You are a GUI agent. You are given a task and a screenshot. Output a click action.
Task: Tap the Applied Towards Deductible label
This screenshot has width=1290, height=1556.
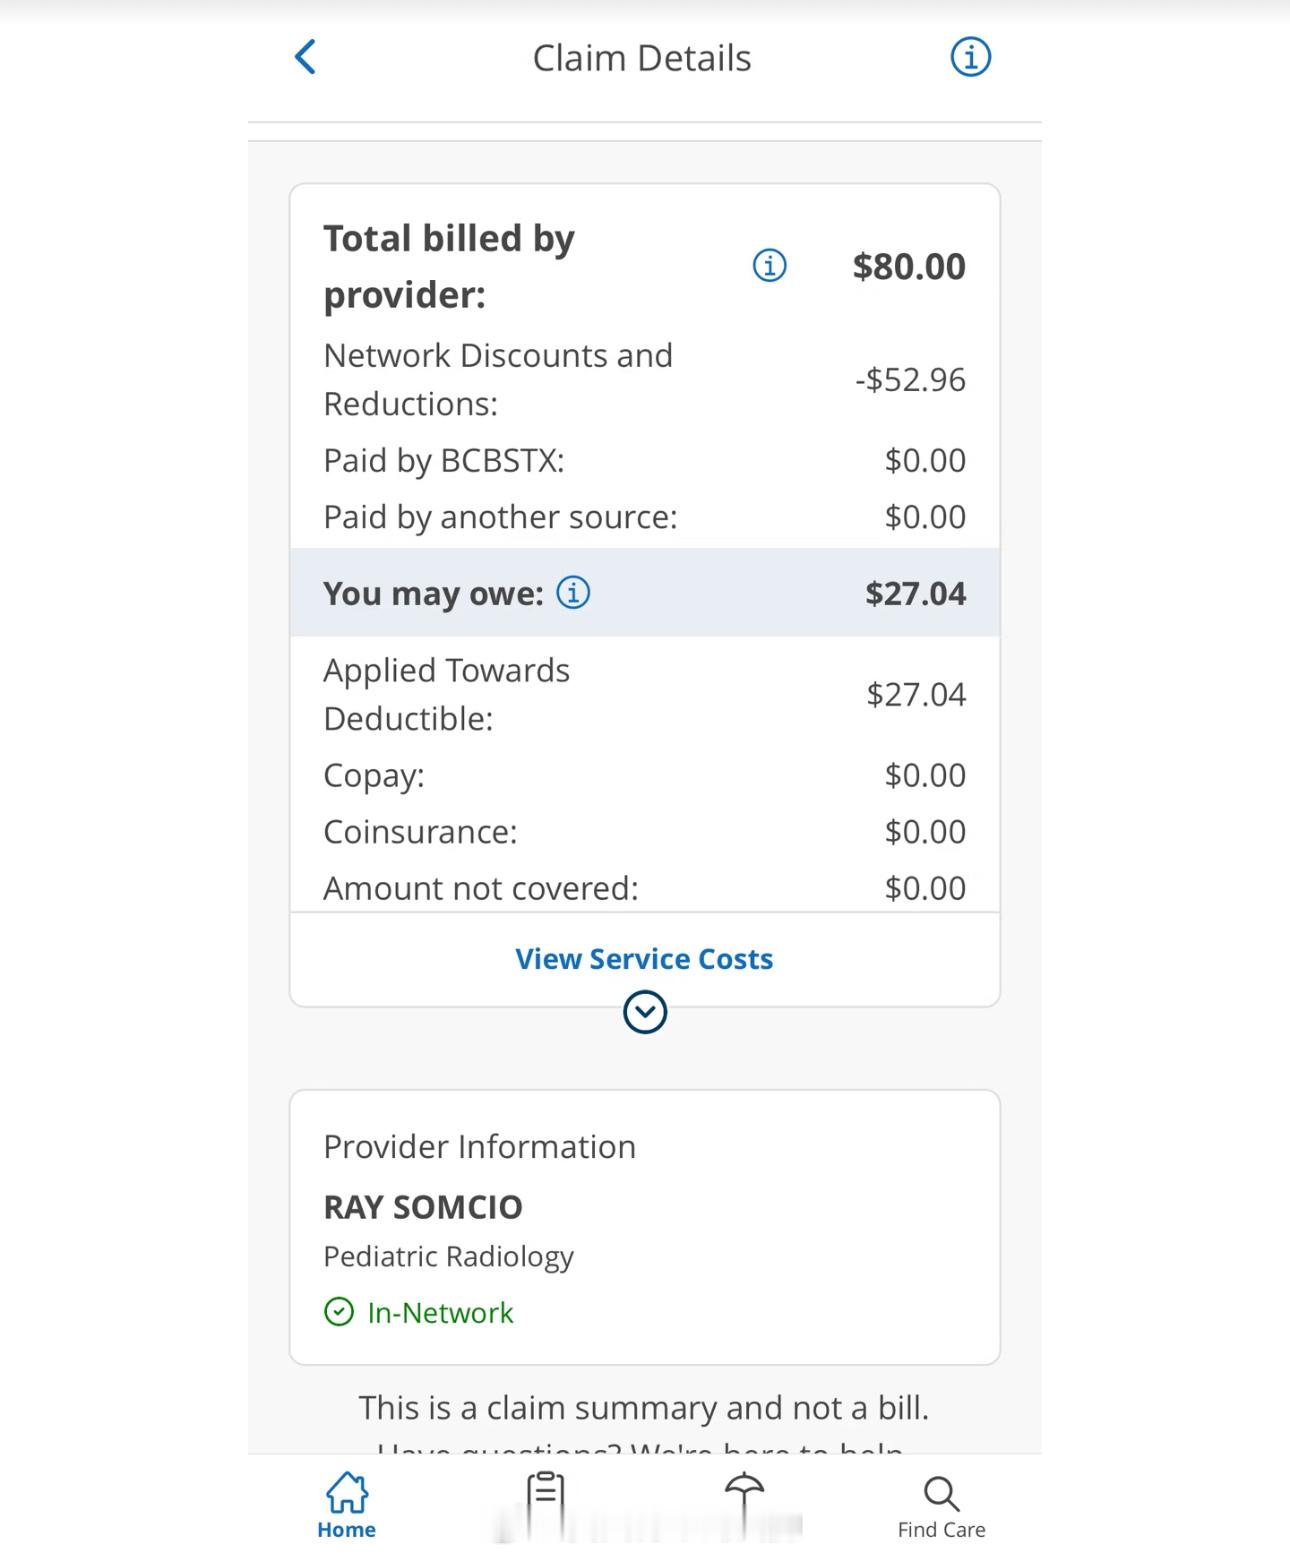point(446,694)
